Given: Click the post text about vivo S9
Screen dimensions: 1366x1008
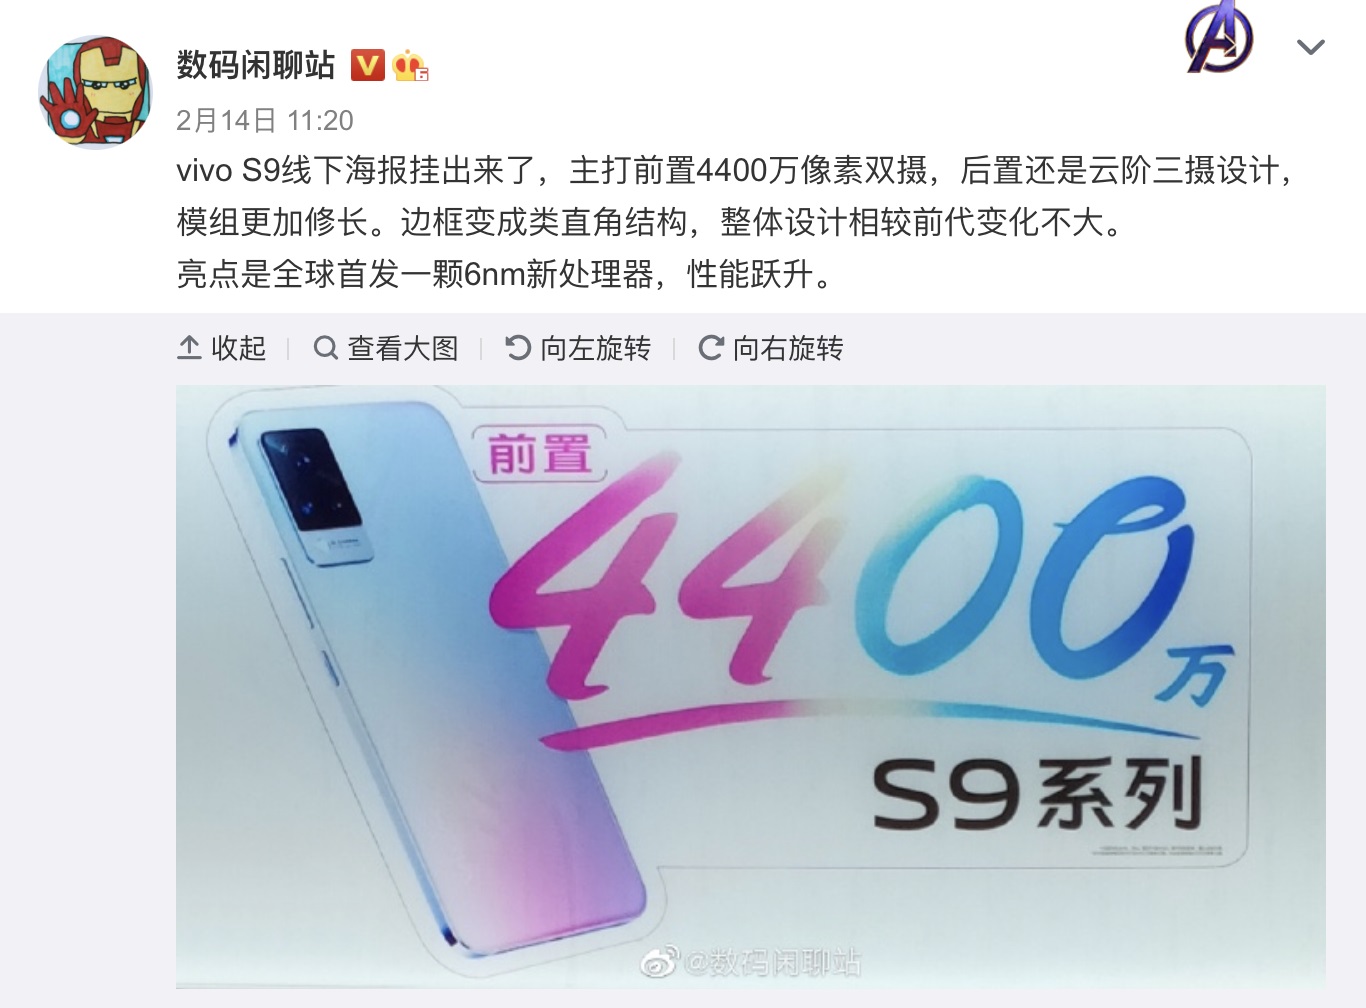Looking at the screenshot, I should tap(736, 222).
